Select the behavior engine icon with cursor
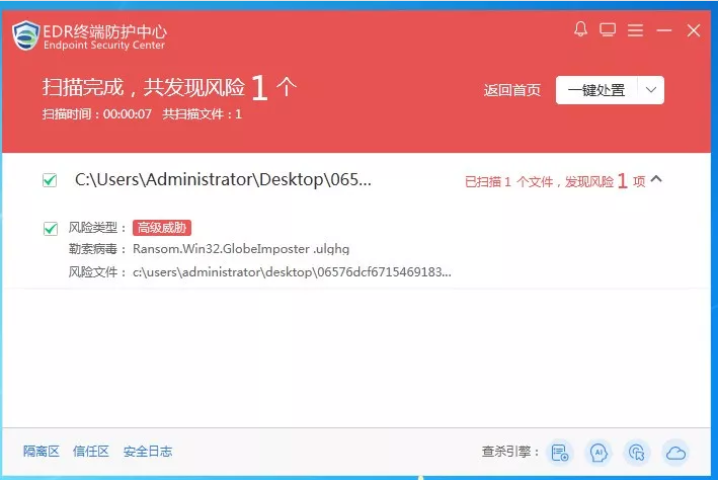This screenshot has height=480, width=719. pos(637,453)
